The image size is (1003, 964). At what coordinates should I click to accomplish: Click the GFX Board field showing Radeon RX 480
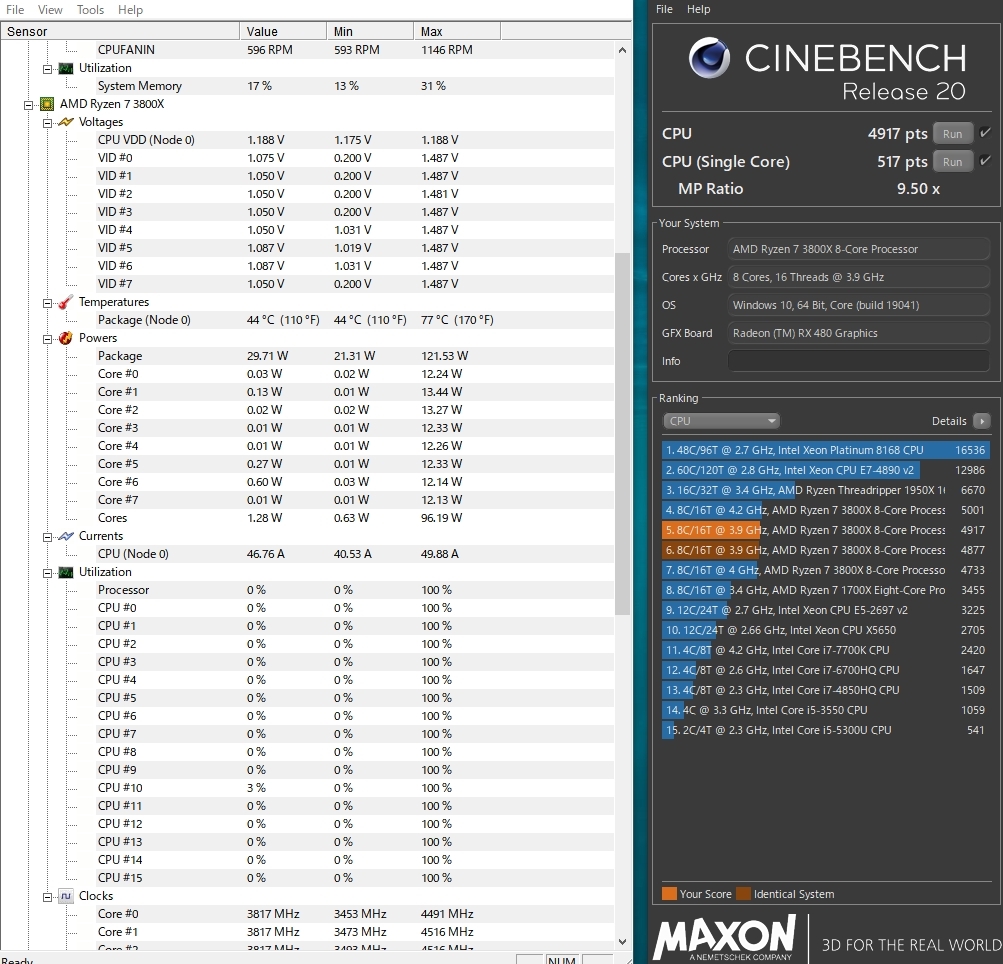[x=858, y=333]
